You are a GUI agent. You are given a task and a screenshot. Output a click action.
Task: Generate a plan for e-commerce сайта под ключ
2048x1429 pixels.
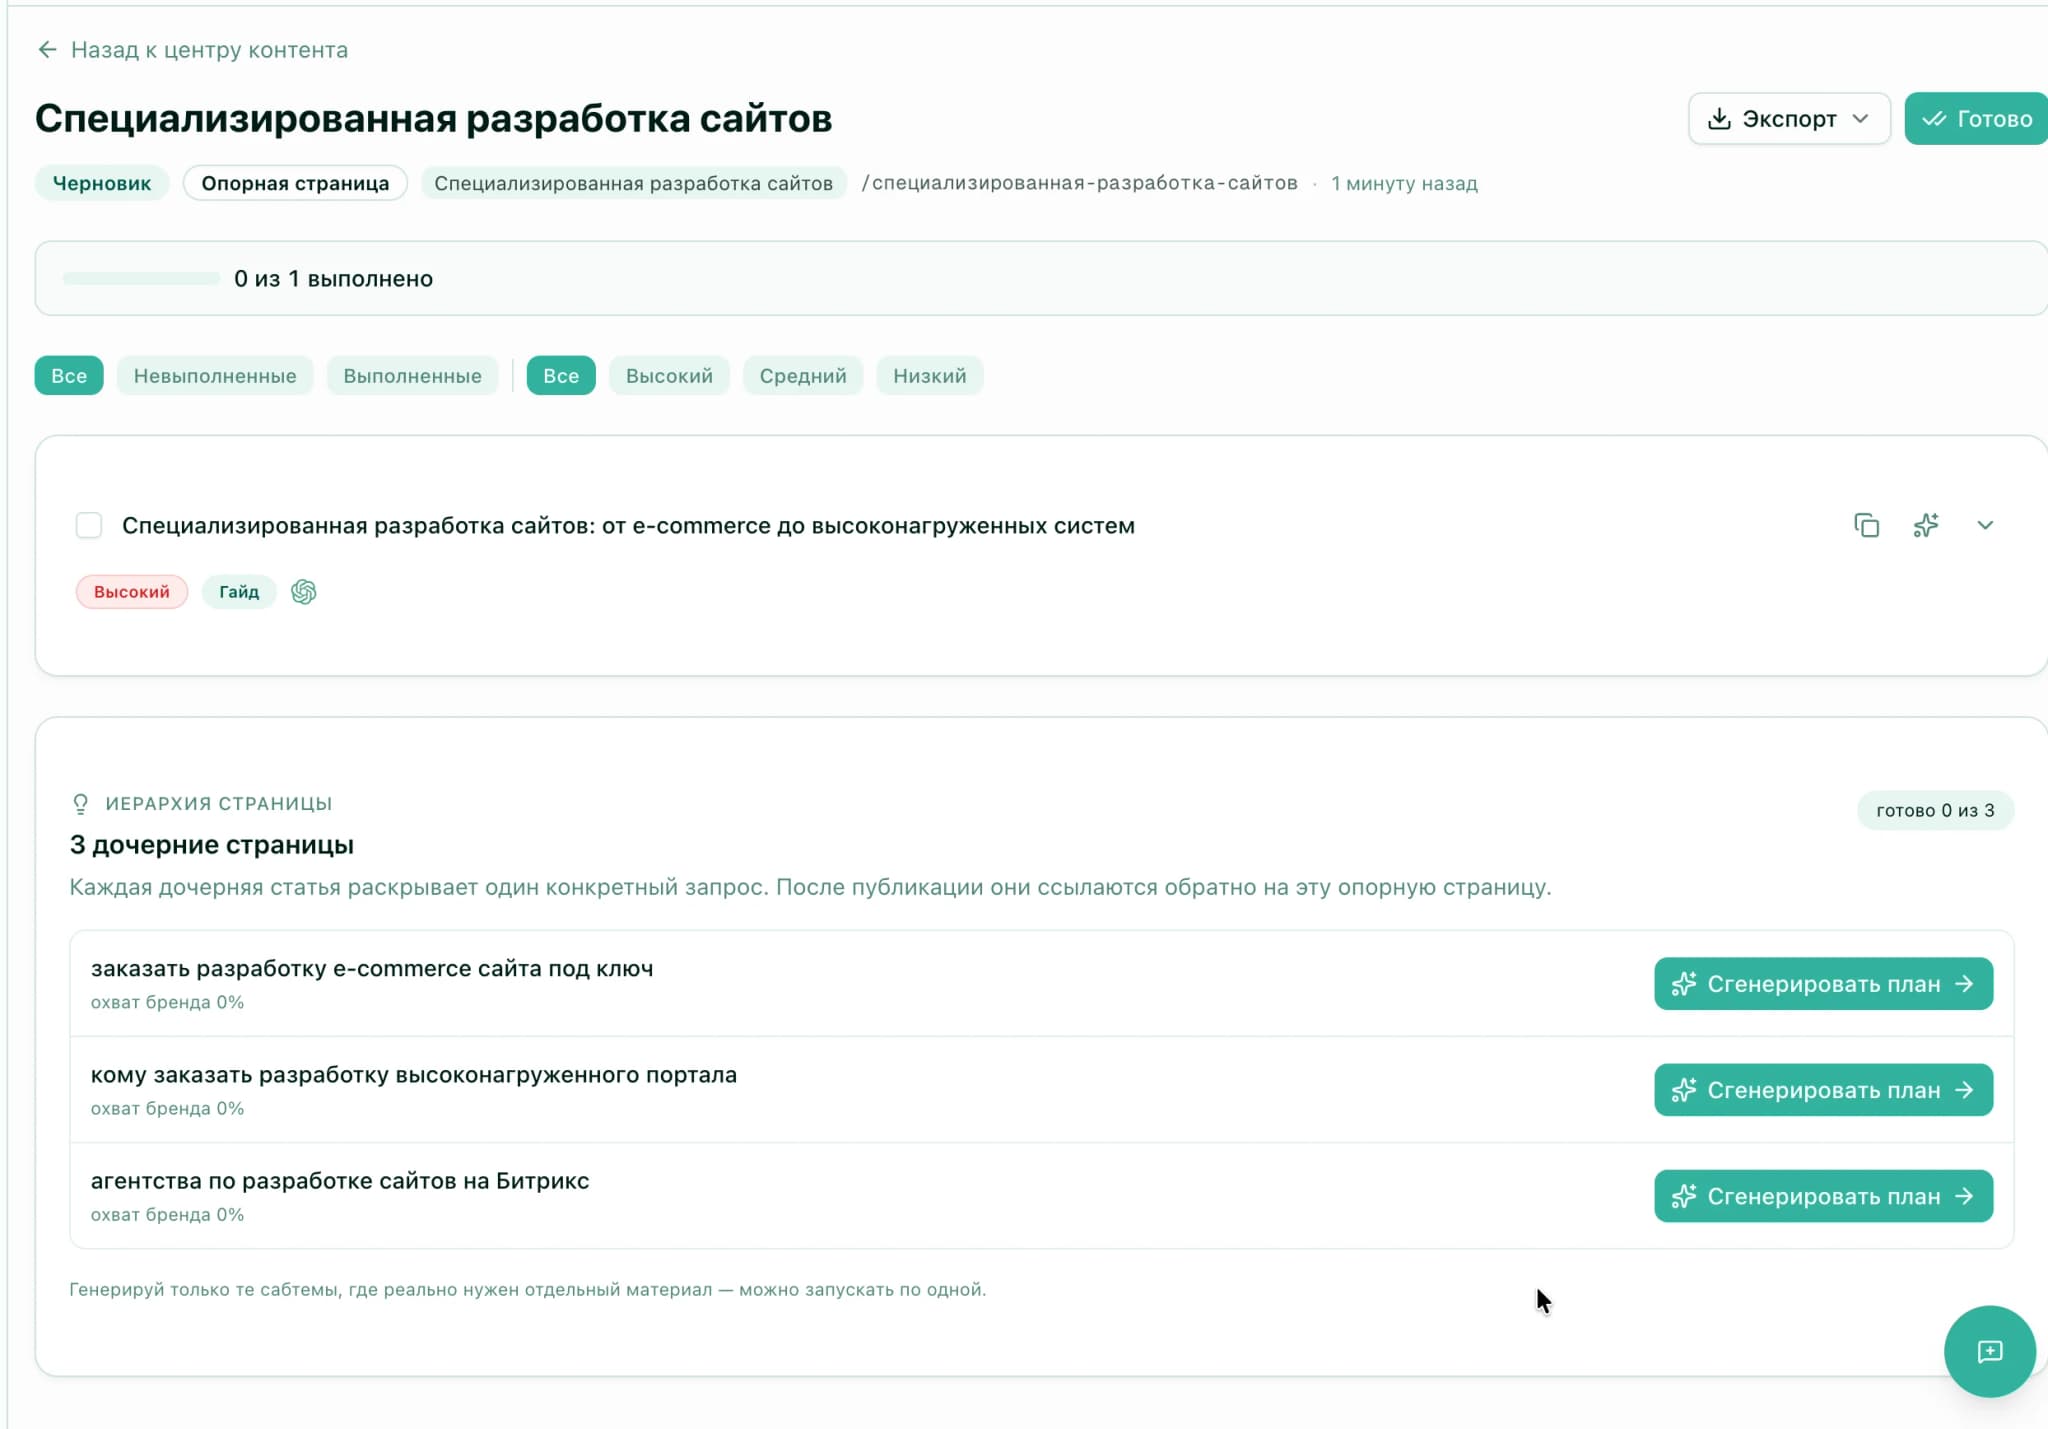[x=1822, y=984]
